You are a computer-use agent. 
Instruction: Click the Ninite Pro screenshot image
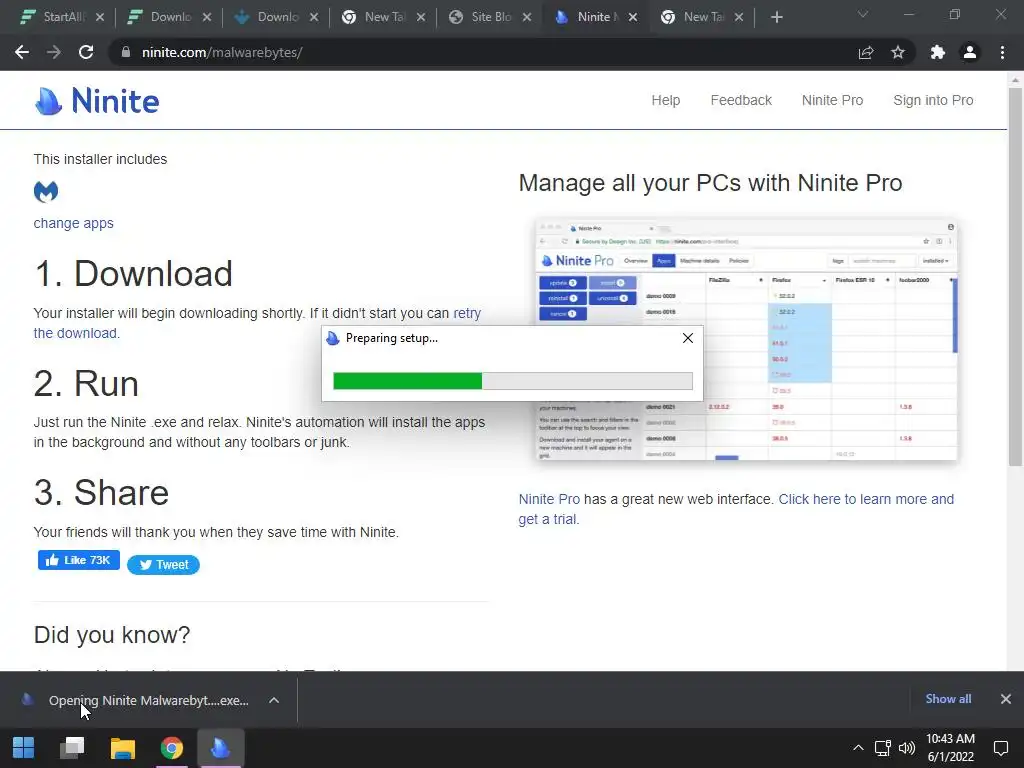(746, 340)
